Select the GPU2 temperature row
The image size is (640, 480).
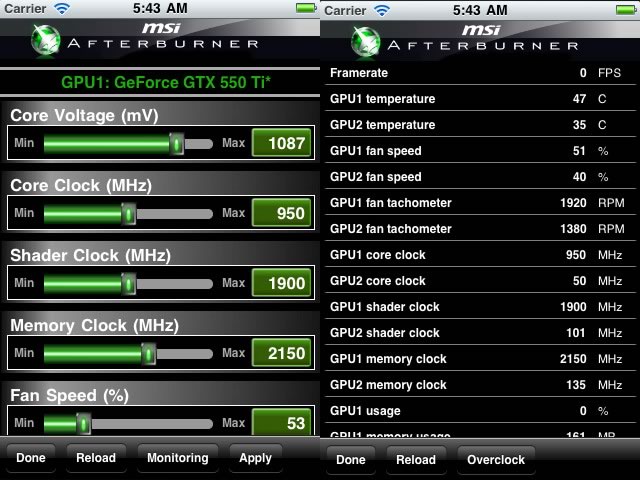point(480,124)
